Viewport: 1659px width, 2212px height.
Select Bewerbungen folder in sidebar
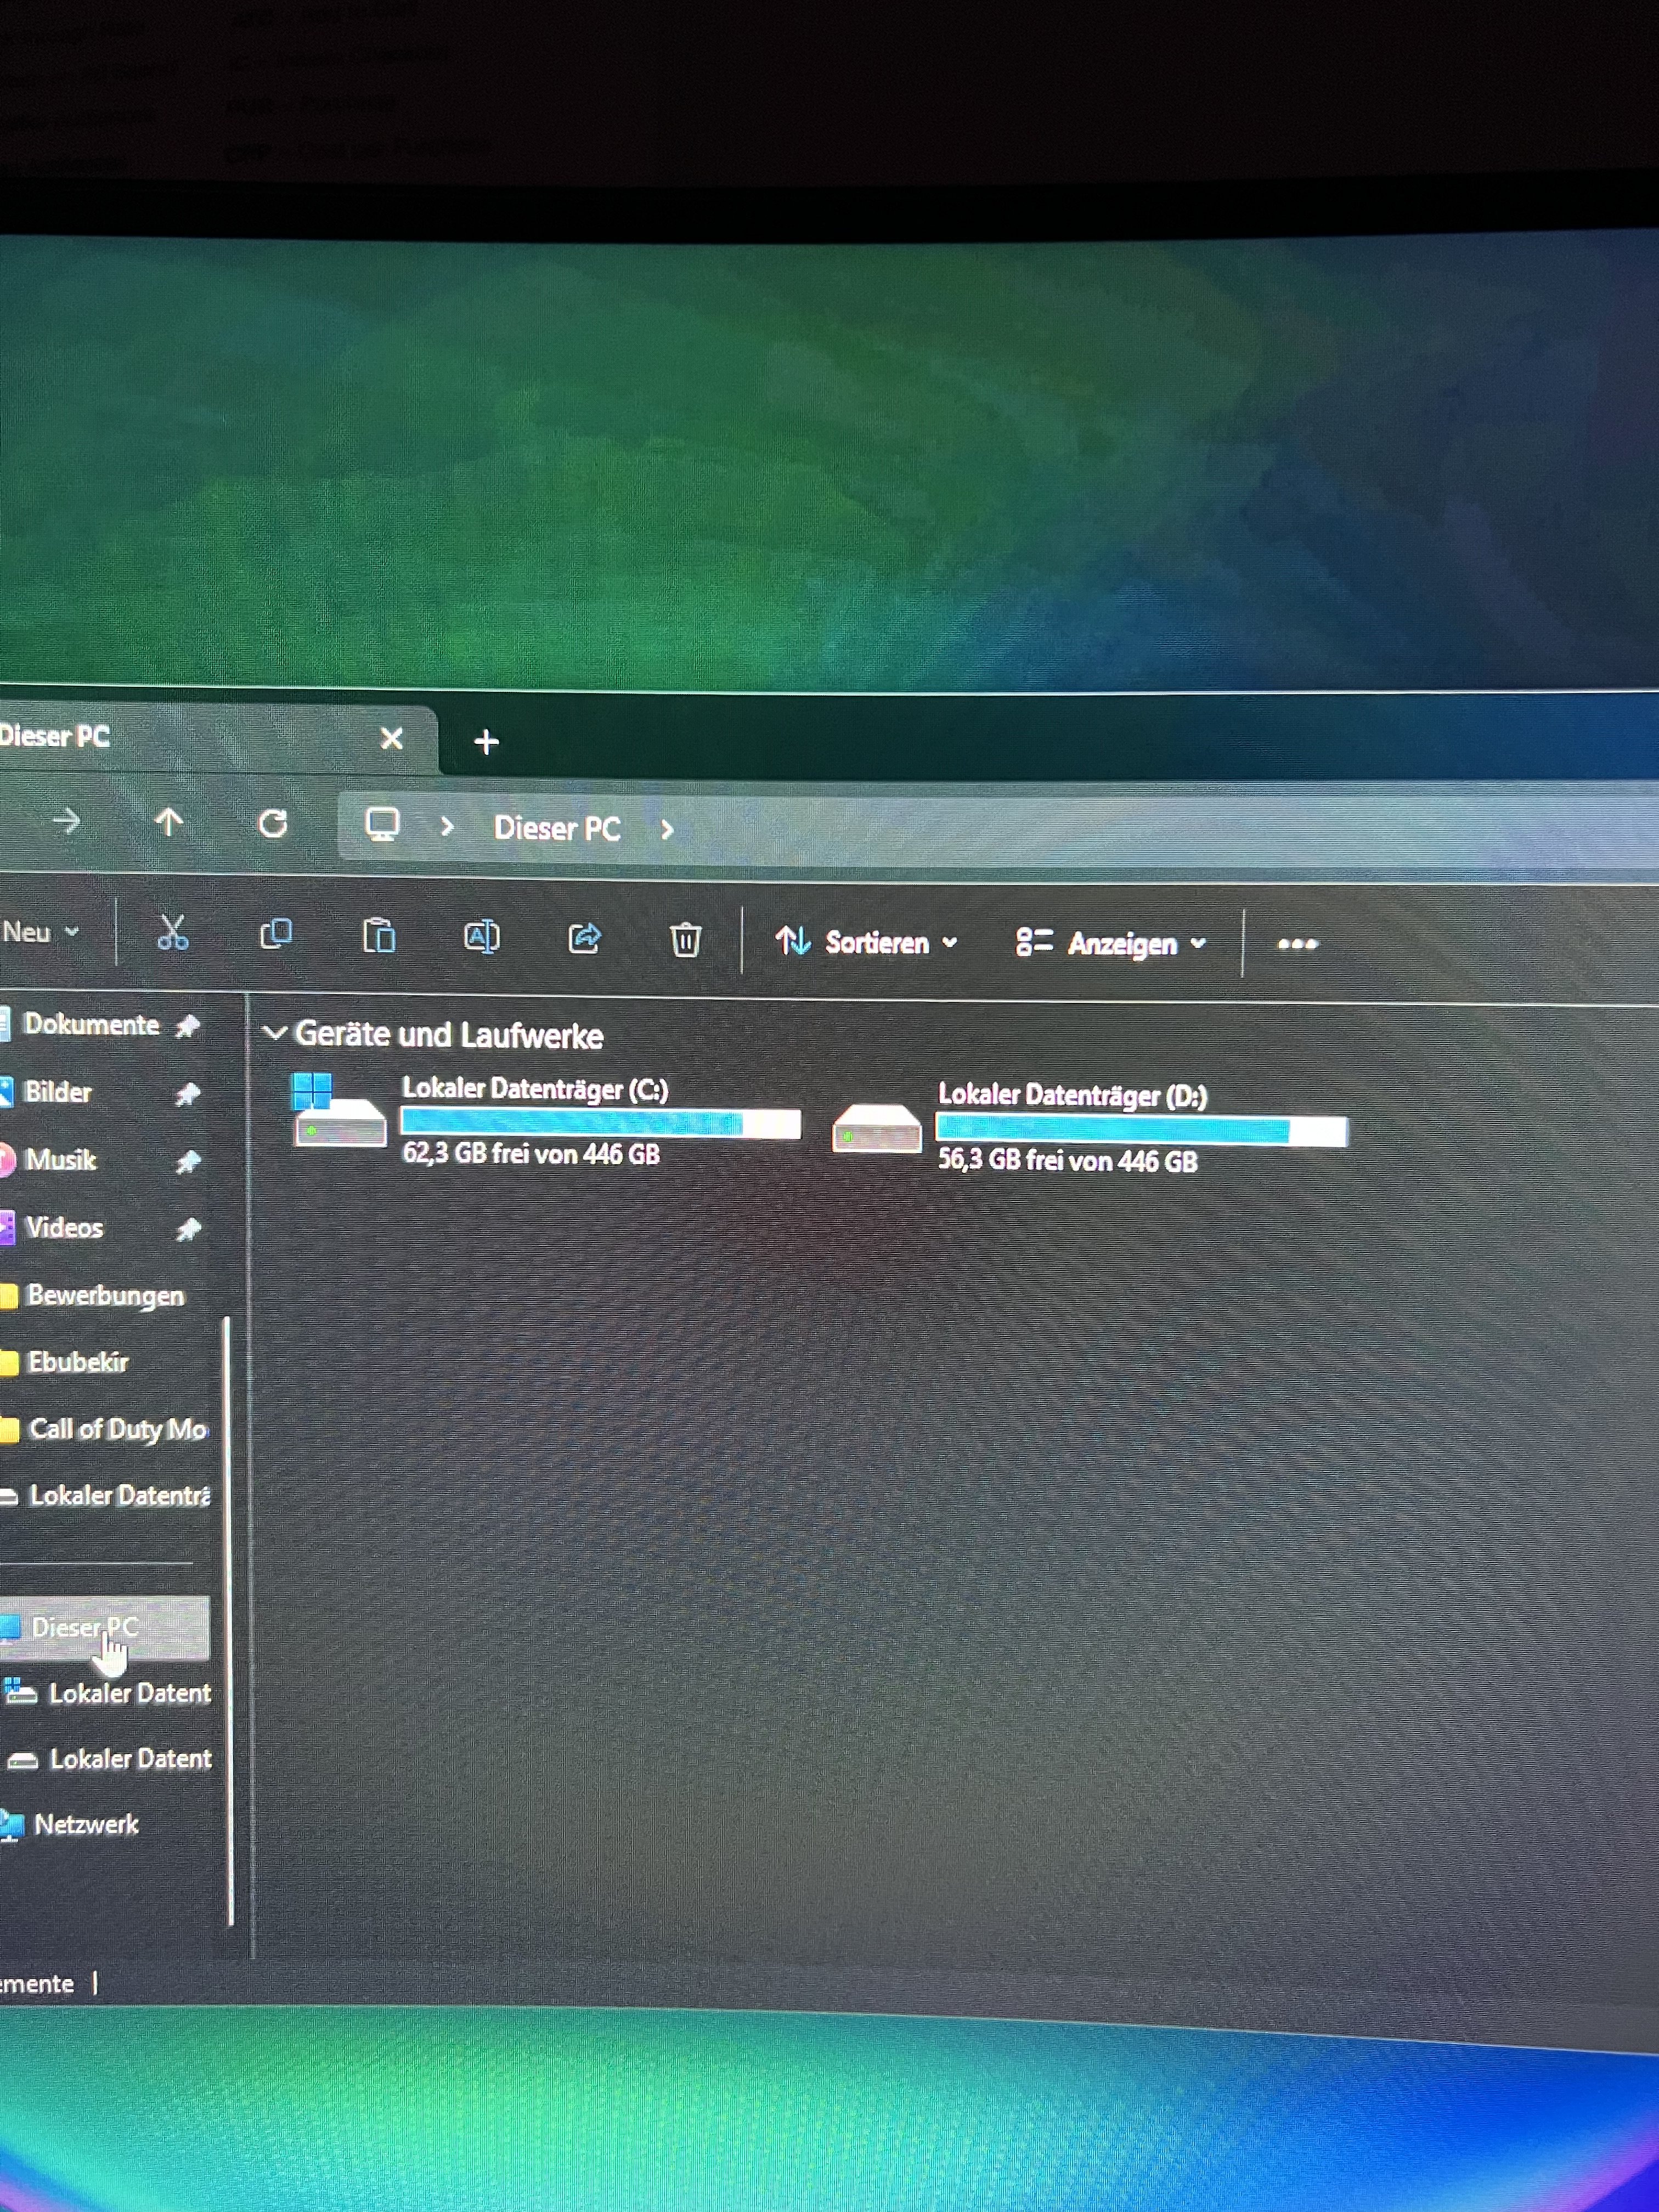click(x=105, y=1295)
